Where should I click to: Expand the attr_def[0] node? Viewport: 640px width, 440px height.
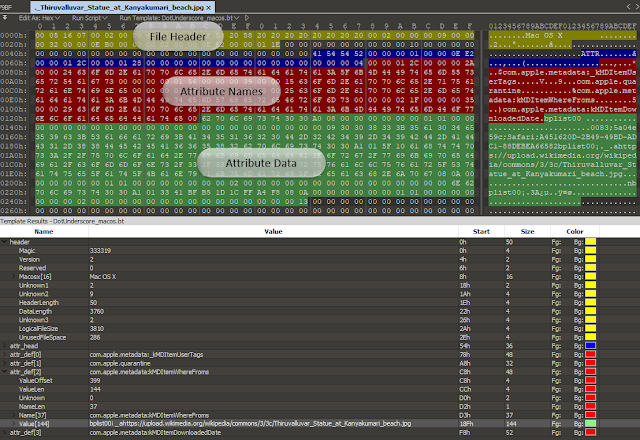pos(4,354)
